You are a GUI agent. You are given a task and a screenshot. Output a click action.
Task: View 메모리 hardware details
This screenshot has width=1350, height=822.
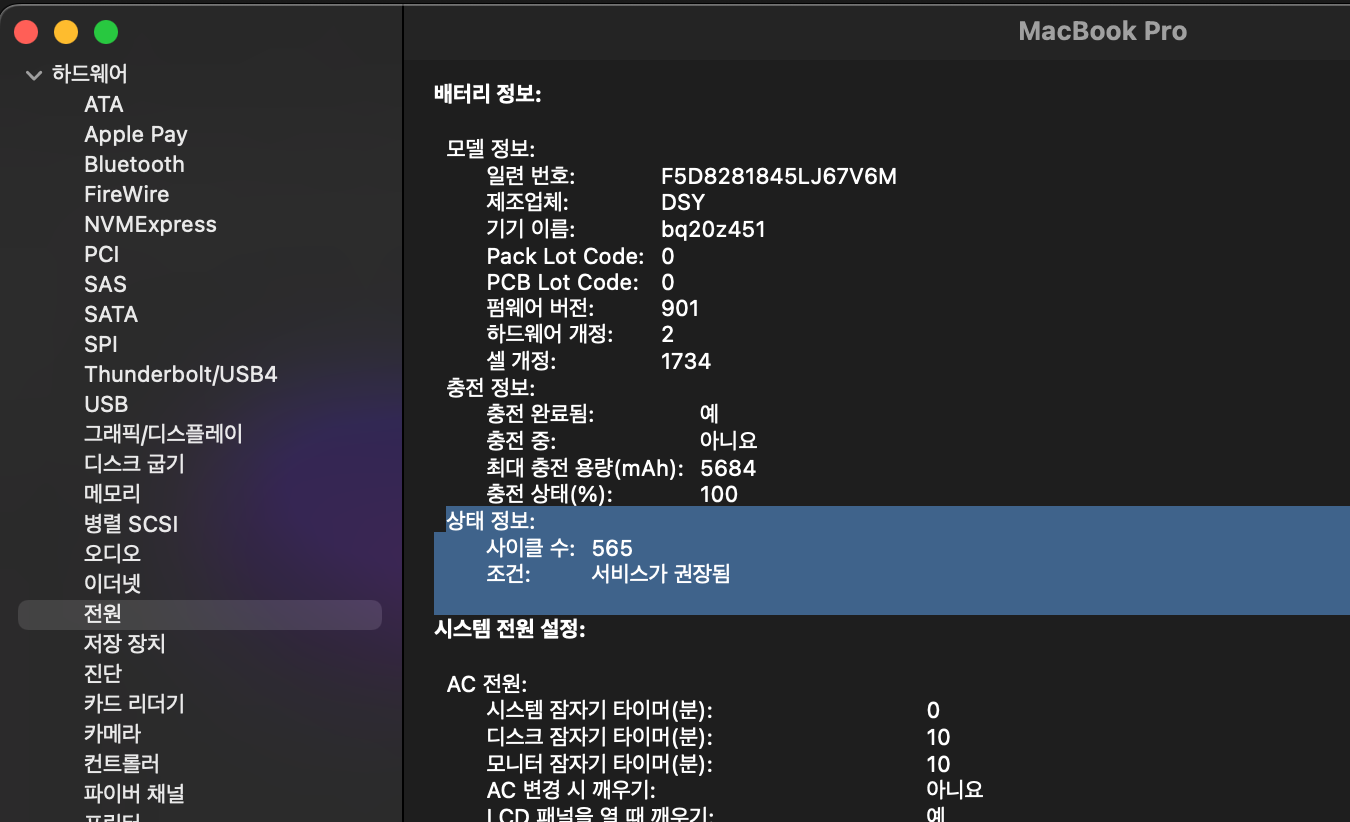click(110, 493)
